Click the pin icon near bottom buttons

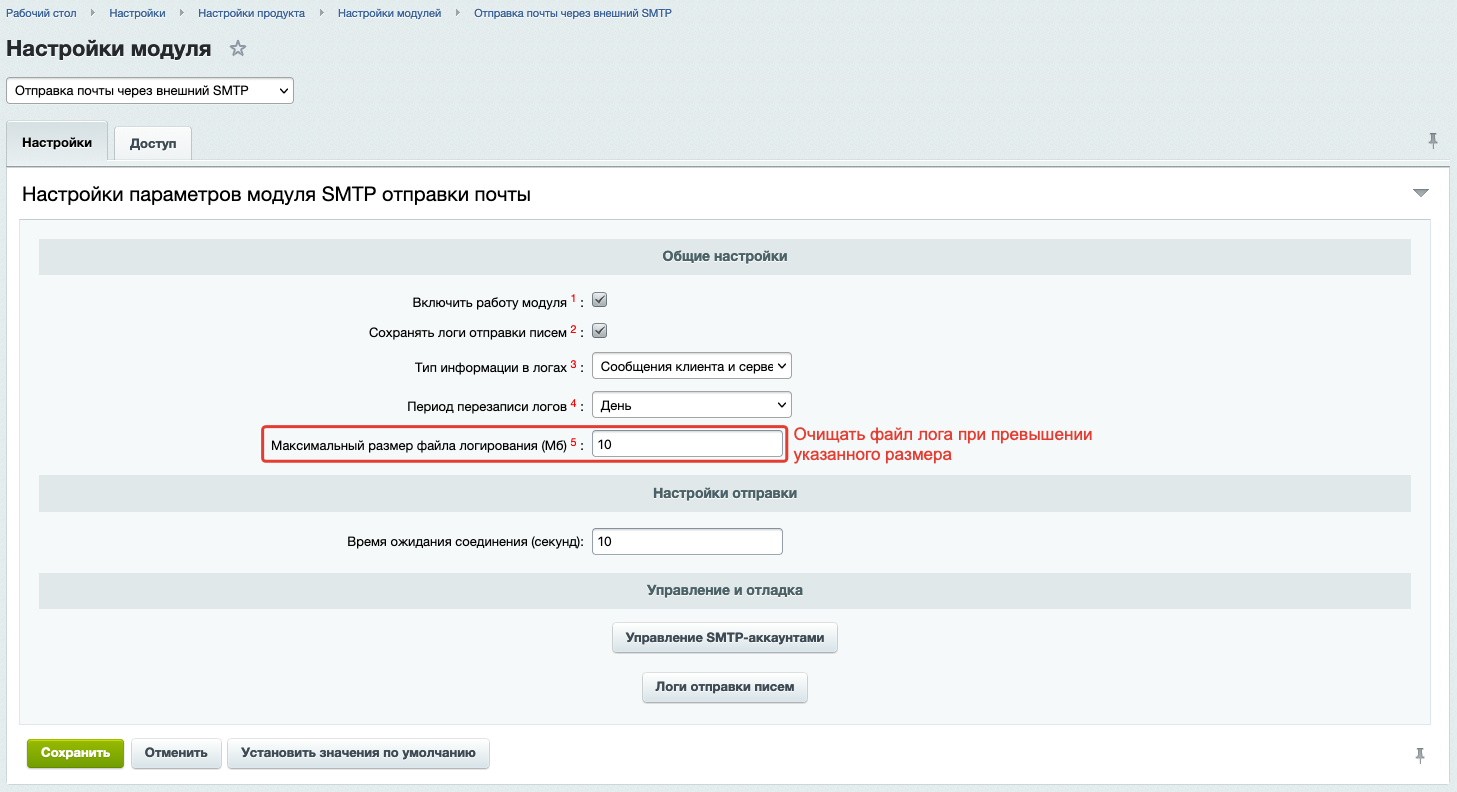[1420, 756]
